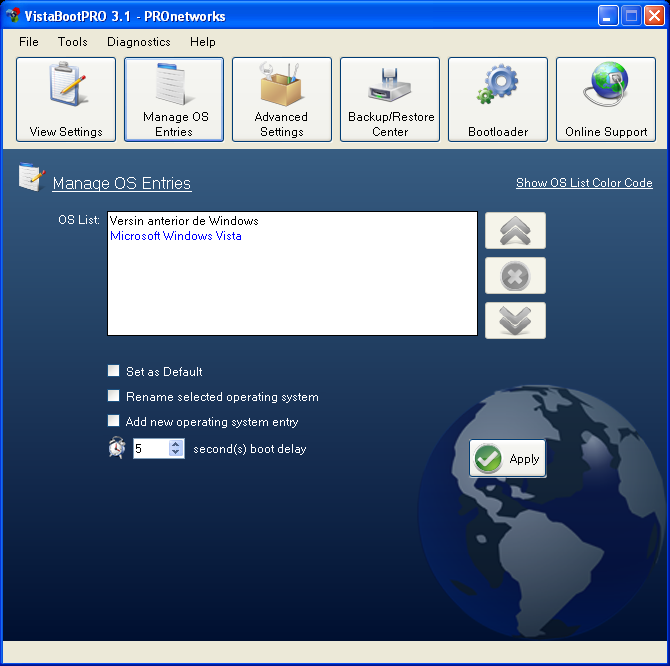Close the VistaBootPRO window
Viewport: 670px width, 666px height.
pos(654,16)
